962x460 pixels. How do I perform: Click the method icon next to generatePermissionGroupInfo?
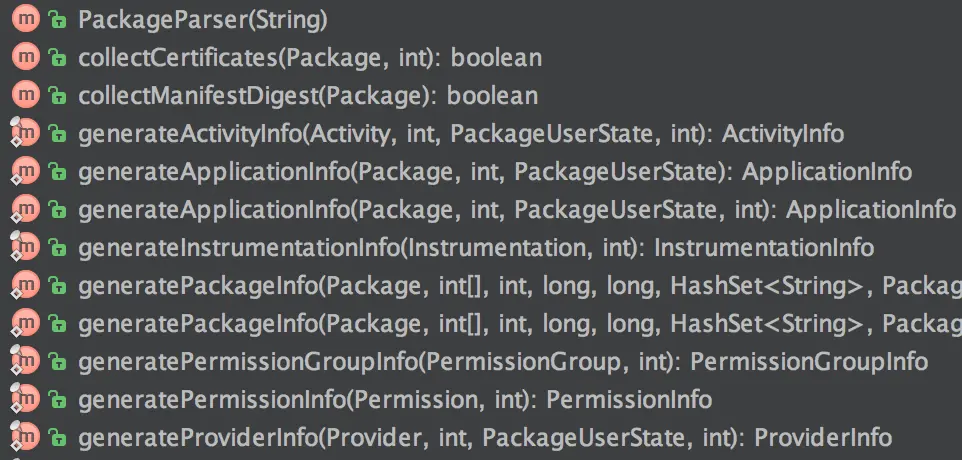[24, 361]
